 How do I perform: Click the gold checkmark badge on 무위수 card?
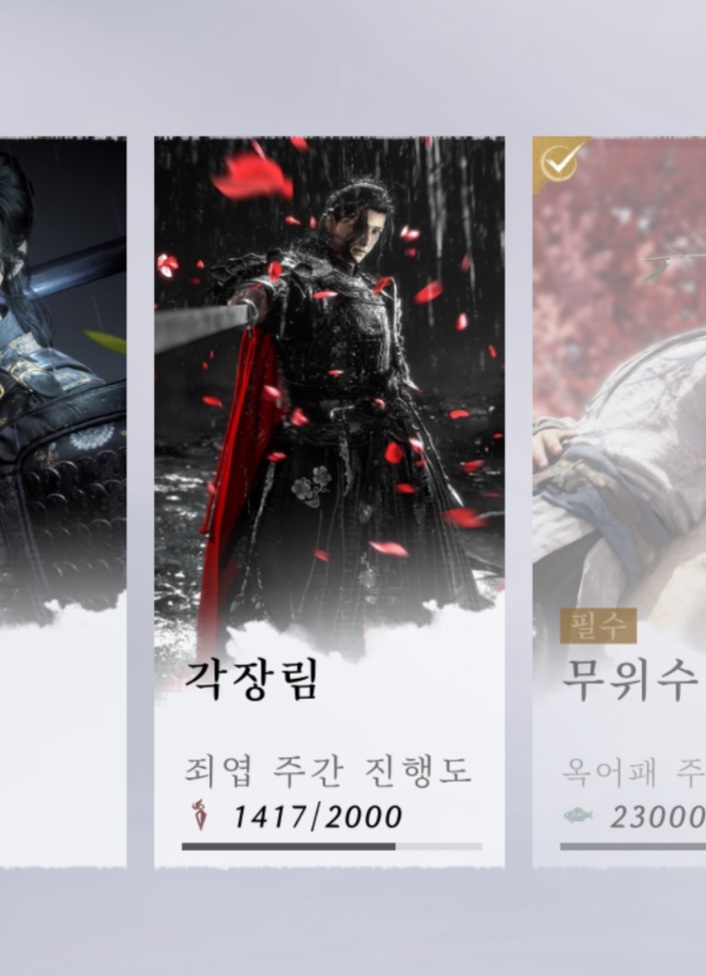pyautogui.click(x=558, y=163)
